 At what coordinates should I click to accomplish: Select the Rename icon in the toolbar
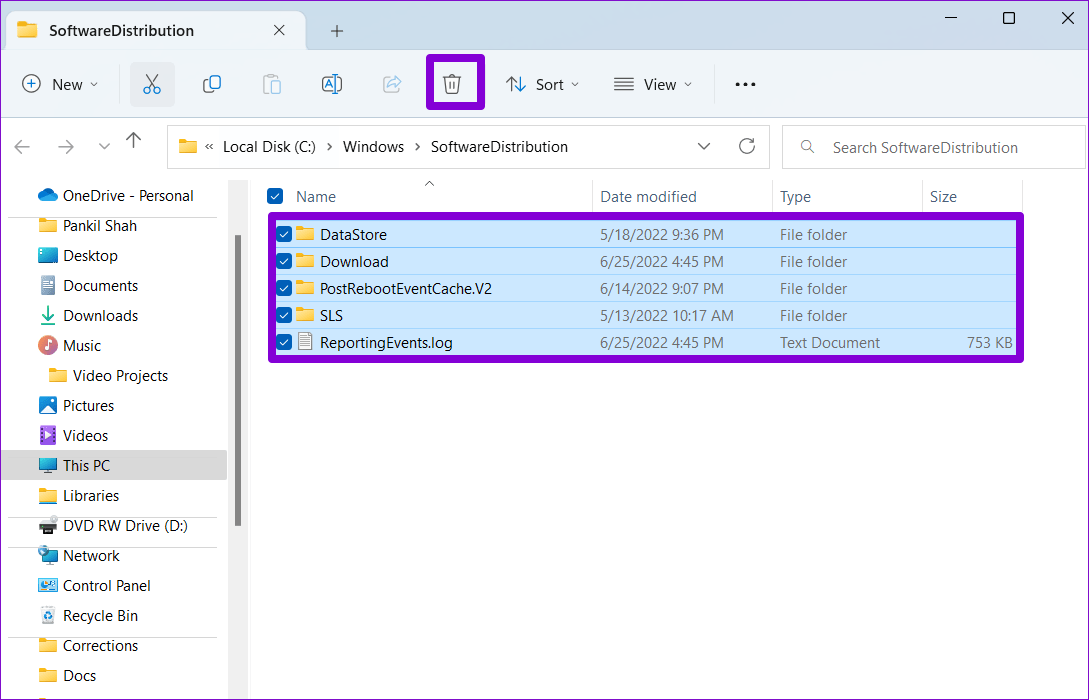tap(332, 84)
